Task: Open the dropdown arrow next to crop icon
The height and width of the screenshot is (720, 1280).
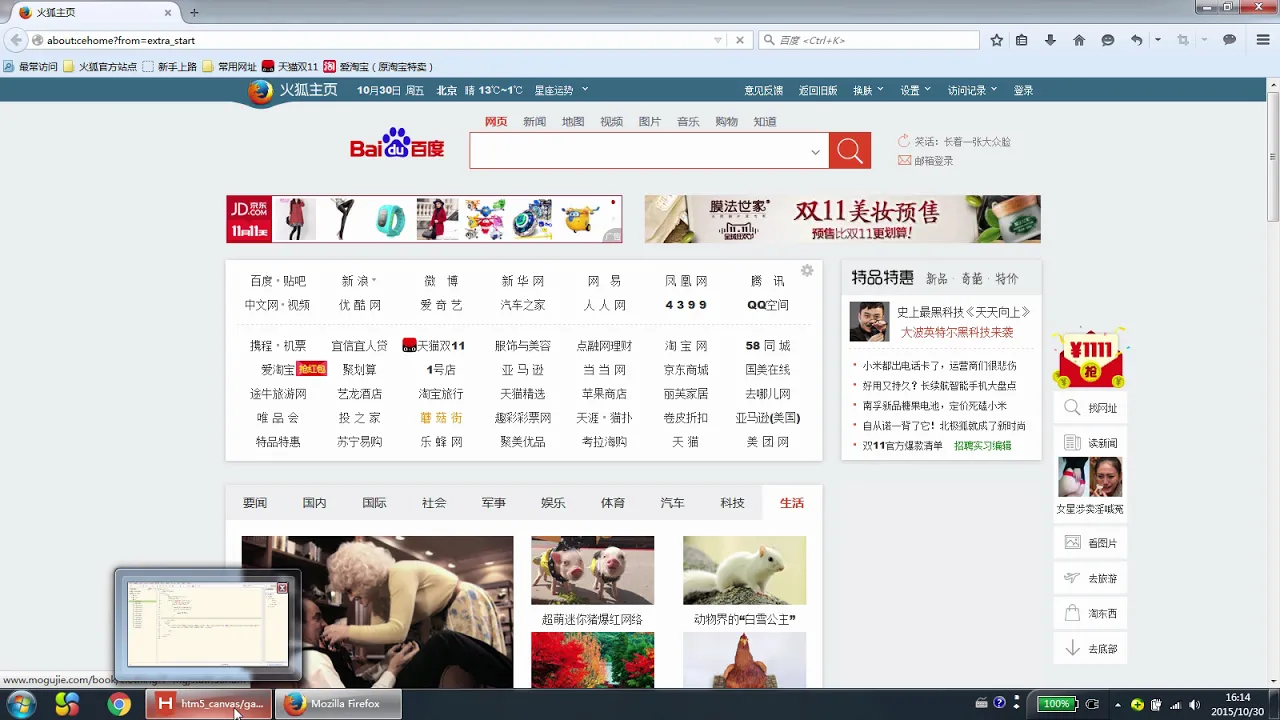Action: (x=1204, y=40)
